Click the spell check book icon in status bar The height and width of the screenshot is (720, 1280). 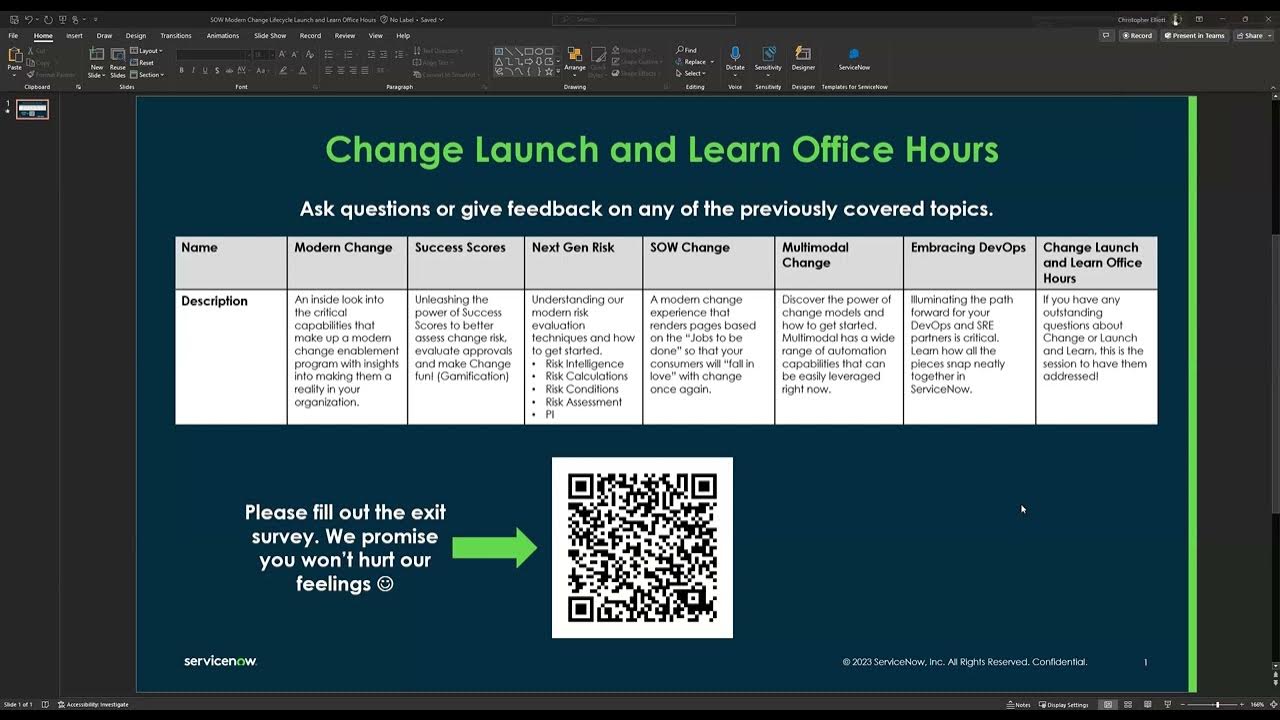coord(45,704)
